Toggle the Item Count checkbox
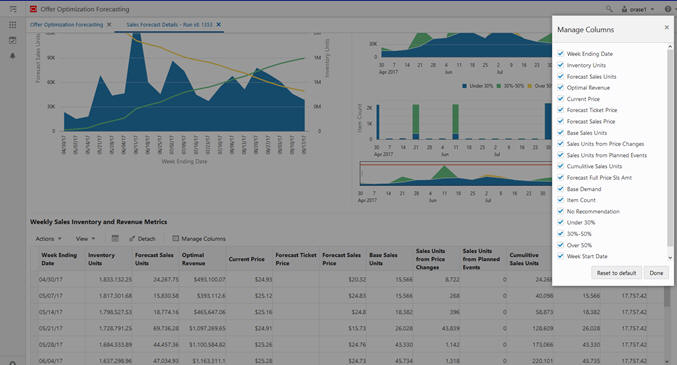Screen dimensions: 677x365 tap(560, 200)
